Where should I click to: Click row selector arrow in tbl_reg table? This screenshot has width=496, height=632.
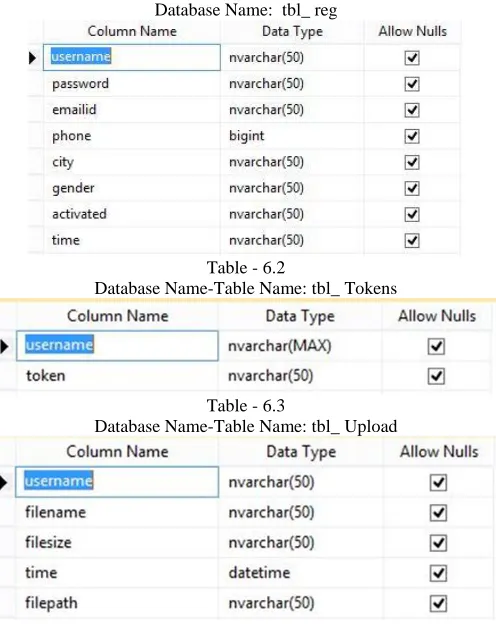tap(33, 58)
